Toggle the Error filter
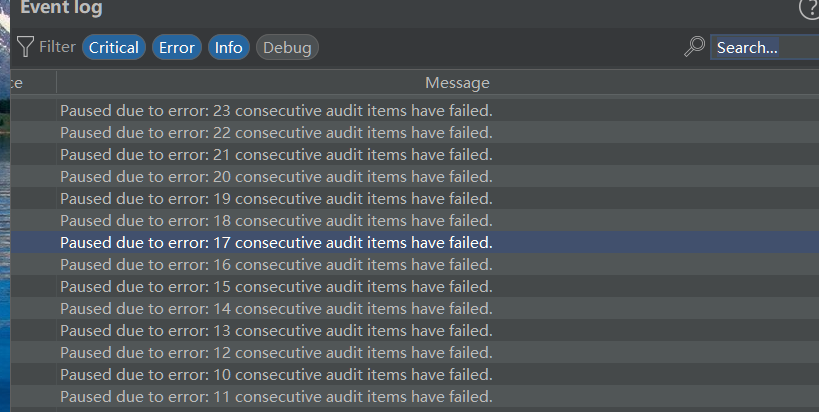Viewport: 819px width, 412px height. click(177, 47)
